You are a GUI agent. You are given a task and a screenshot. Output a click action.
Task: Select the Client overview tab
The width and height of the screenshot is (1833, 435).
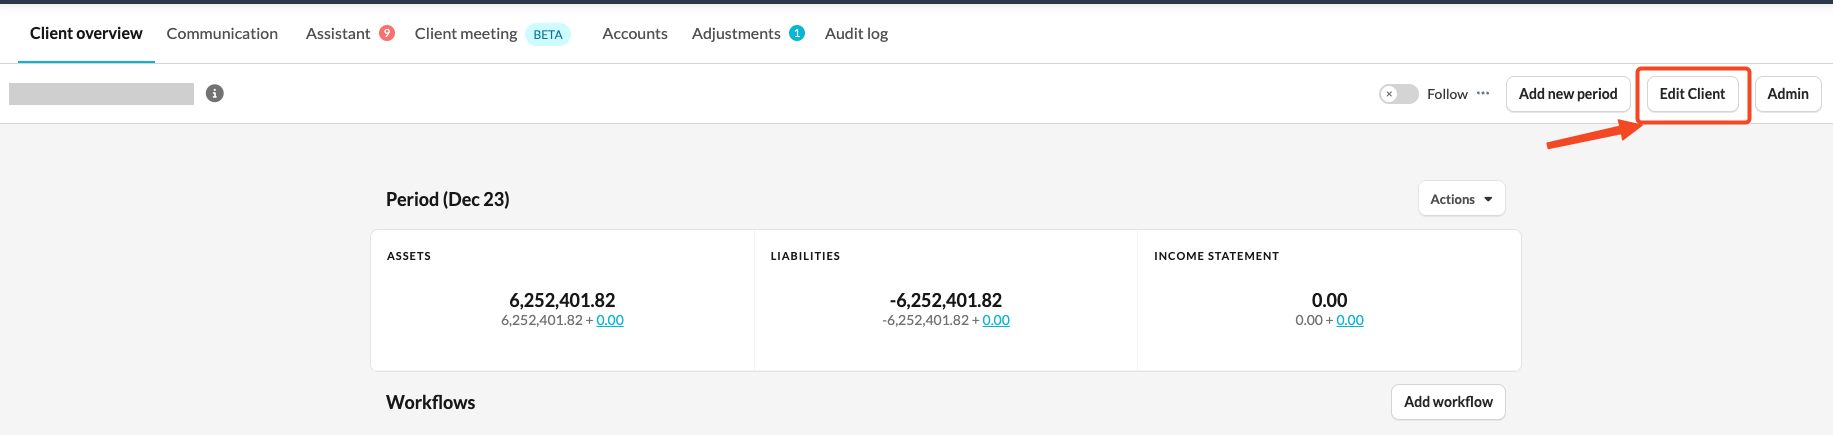[x=86, y=33]
